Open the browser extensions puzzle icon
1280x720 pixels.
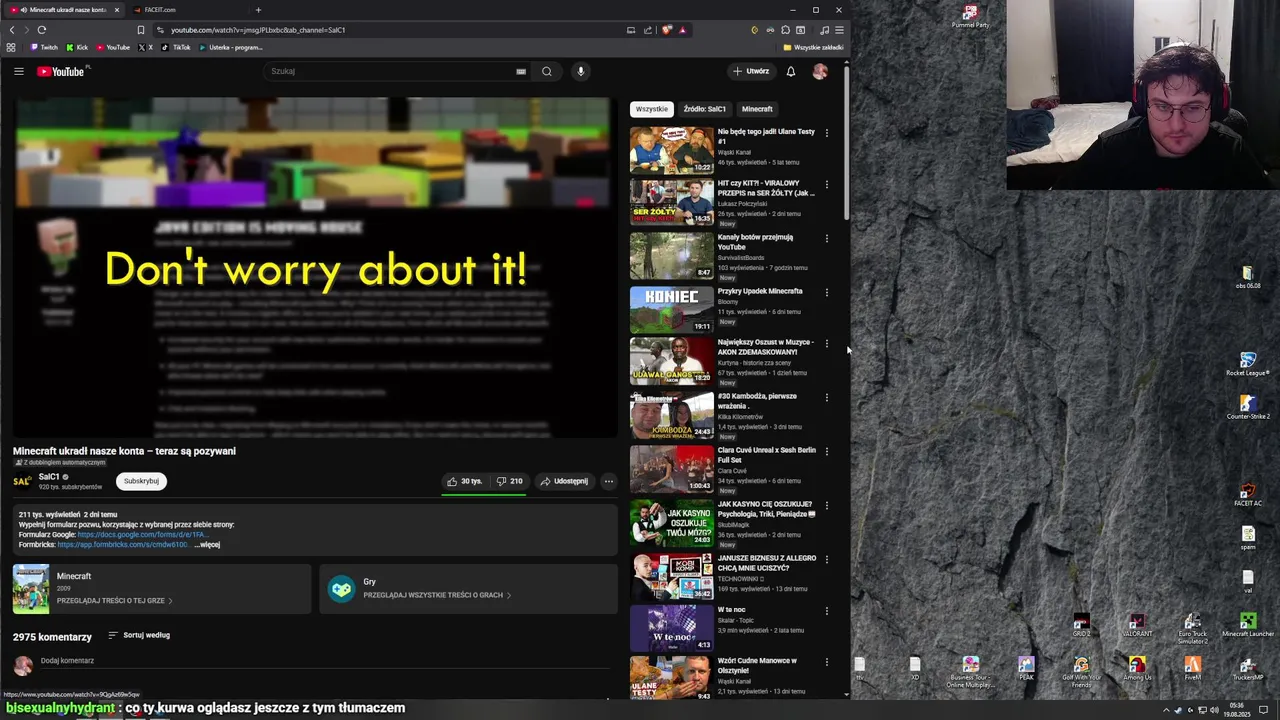coord(785,30)
